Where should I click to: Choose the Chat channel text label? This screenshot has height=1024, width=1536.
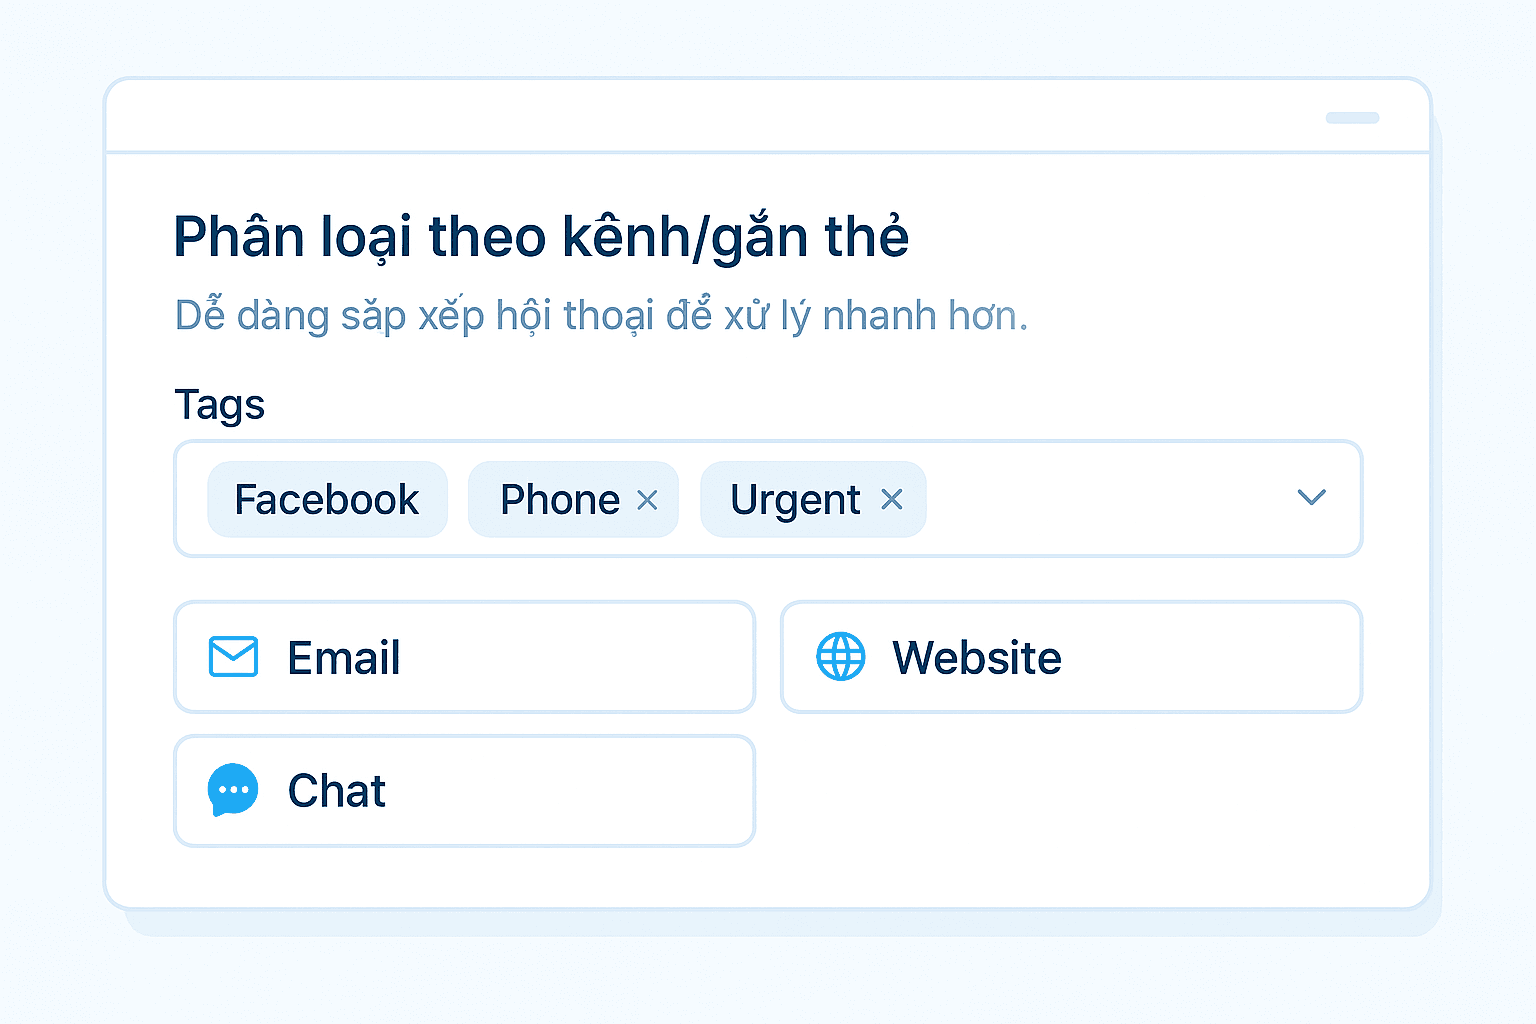pos(336,791)
